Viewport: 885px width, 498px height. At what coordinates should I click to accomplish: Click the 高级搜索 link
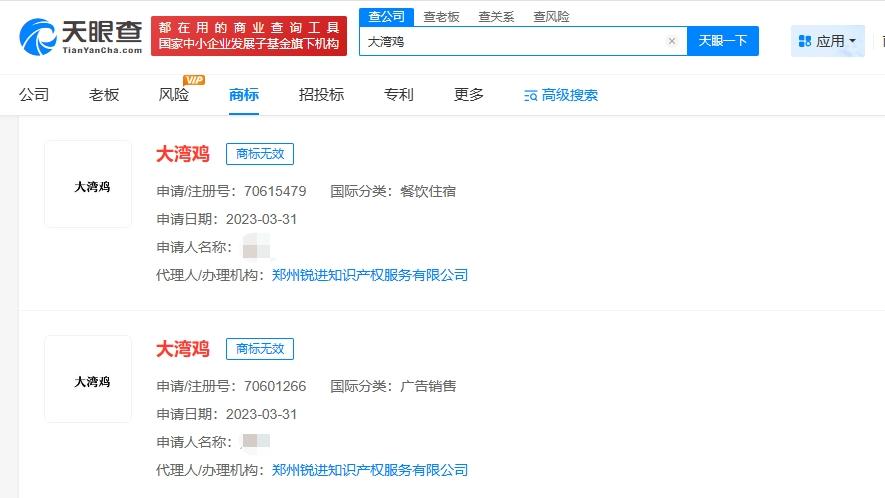coord(569,95)
